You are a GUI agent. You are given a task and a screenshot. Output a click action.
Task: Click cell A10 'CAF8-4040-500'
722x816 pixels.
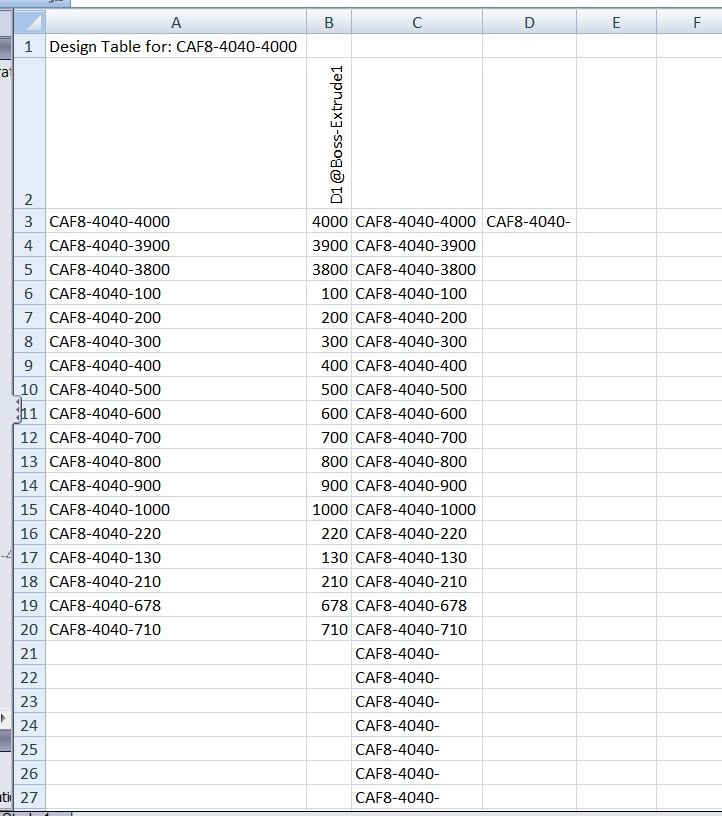pyautogui.click(x=176, y=389)
